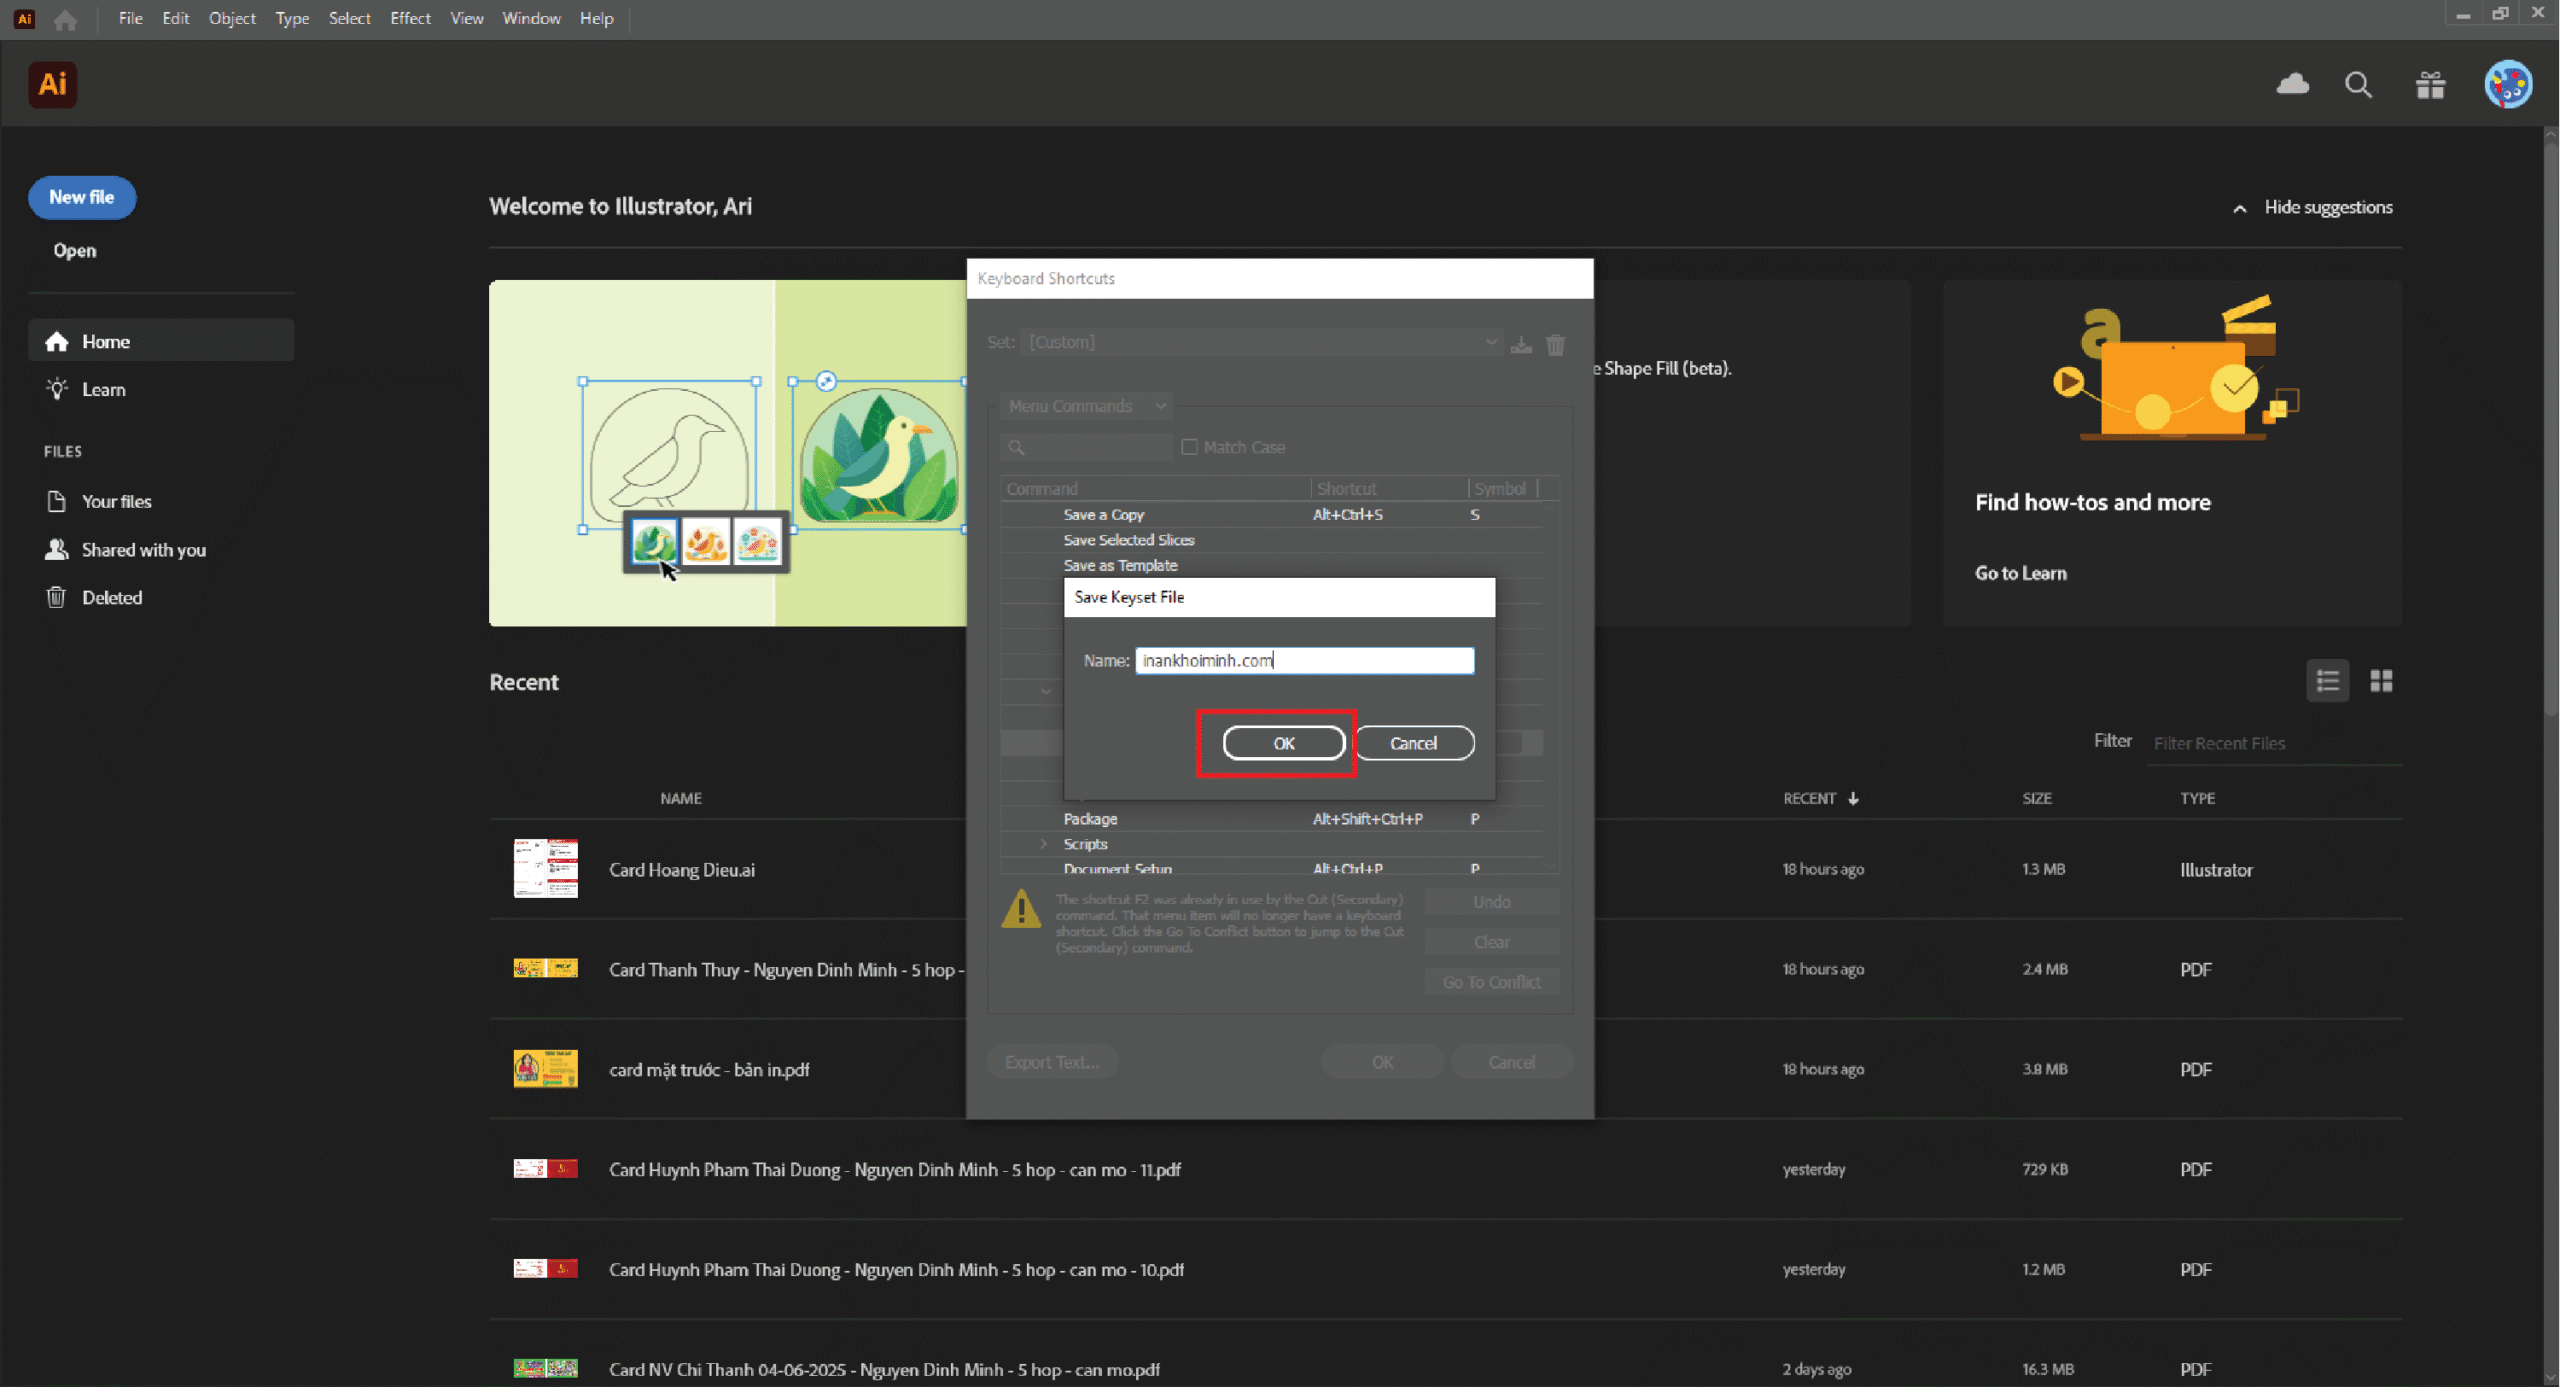Open the search magnifier icon
Screen dimensions: 2560x1387
[2358, 85]
